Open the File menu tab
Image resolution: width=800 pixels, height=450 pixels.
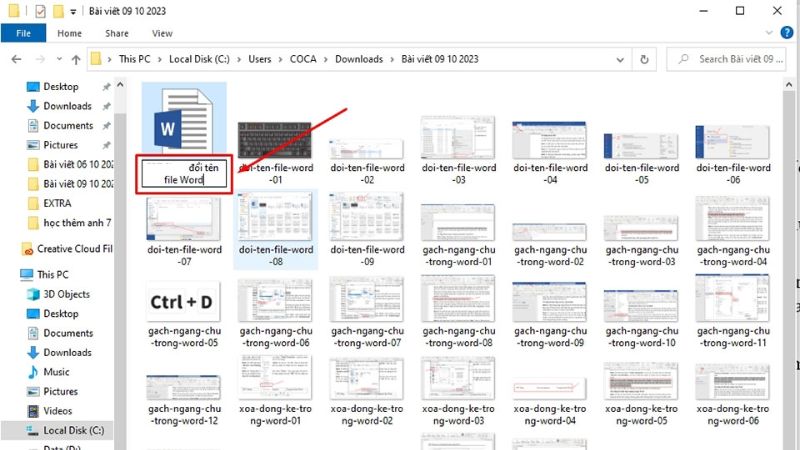point(22,33)
